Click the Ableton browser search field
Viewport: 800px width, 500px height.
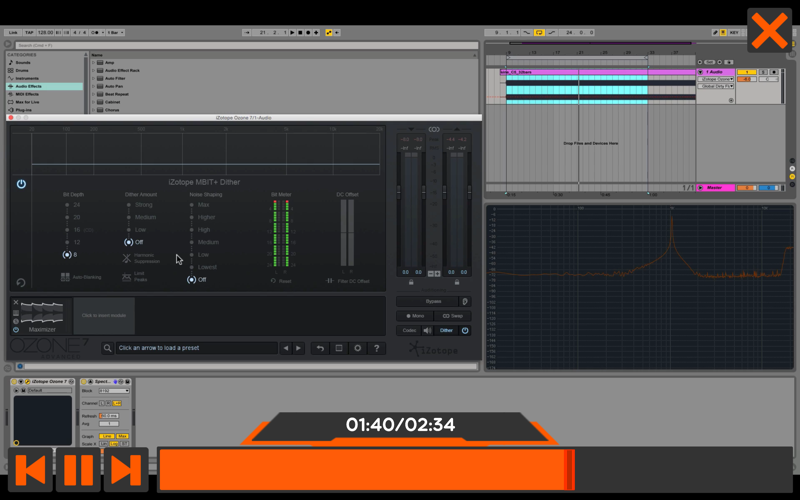coord(246,45)
